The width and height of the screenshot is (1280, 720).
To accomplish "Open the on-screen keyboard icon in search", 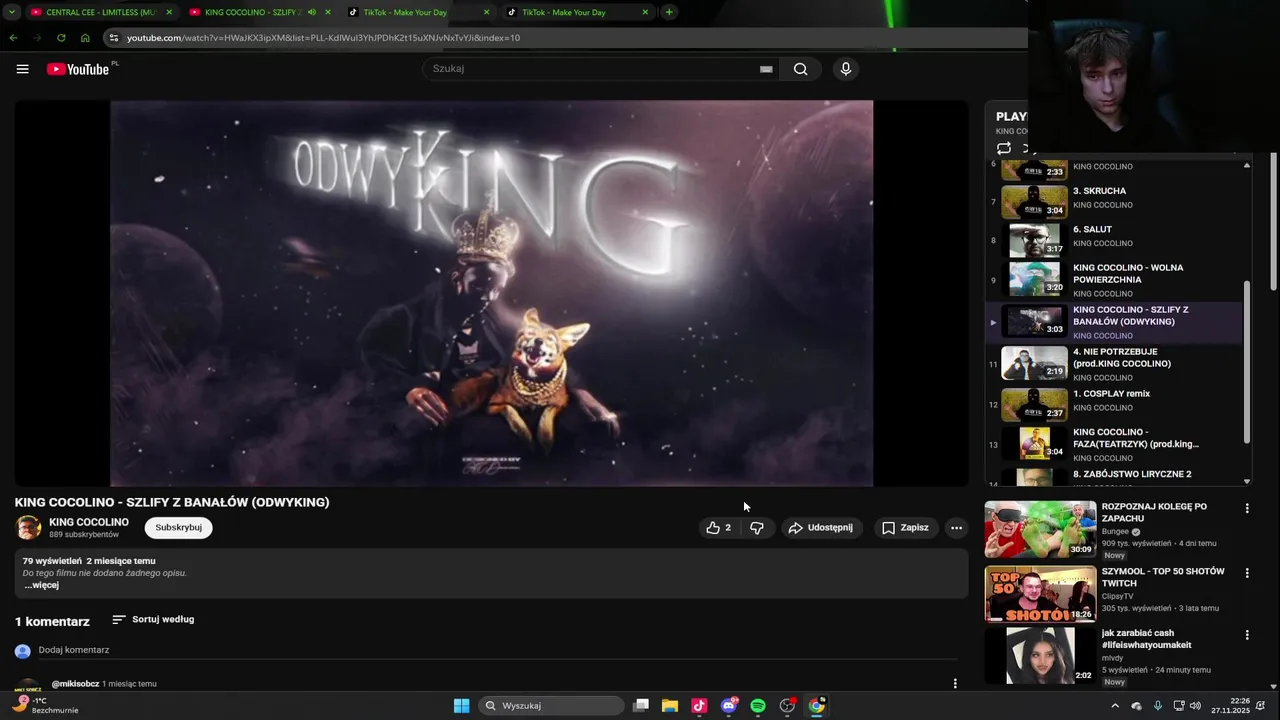I will click(766, 69).
